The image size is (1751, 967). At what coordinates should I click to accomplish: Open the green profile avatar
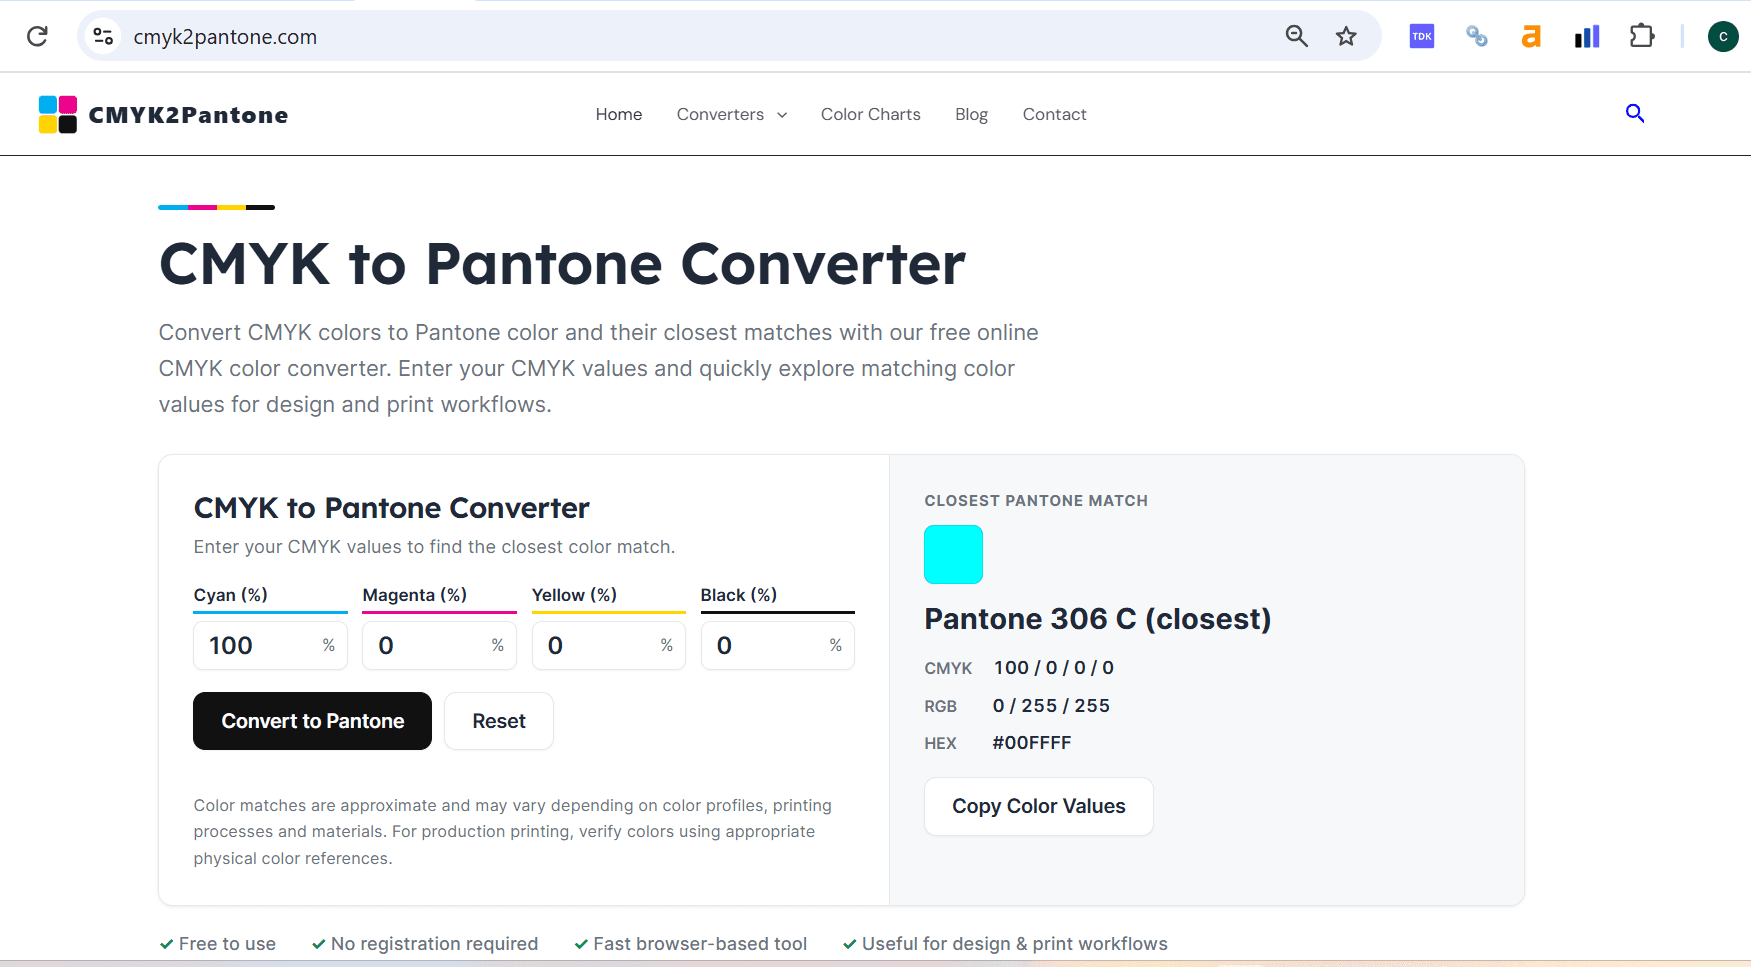tap(1723, 37)
